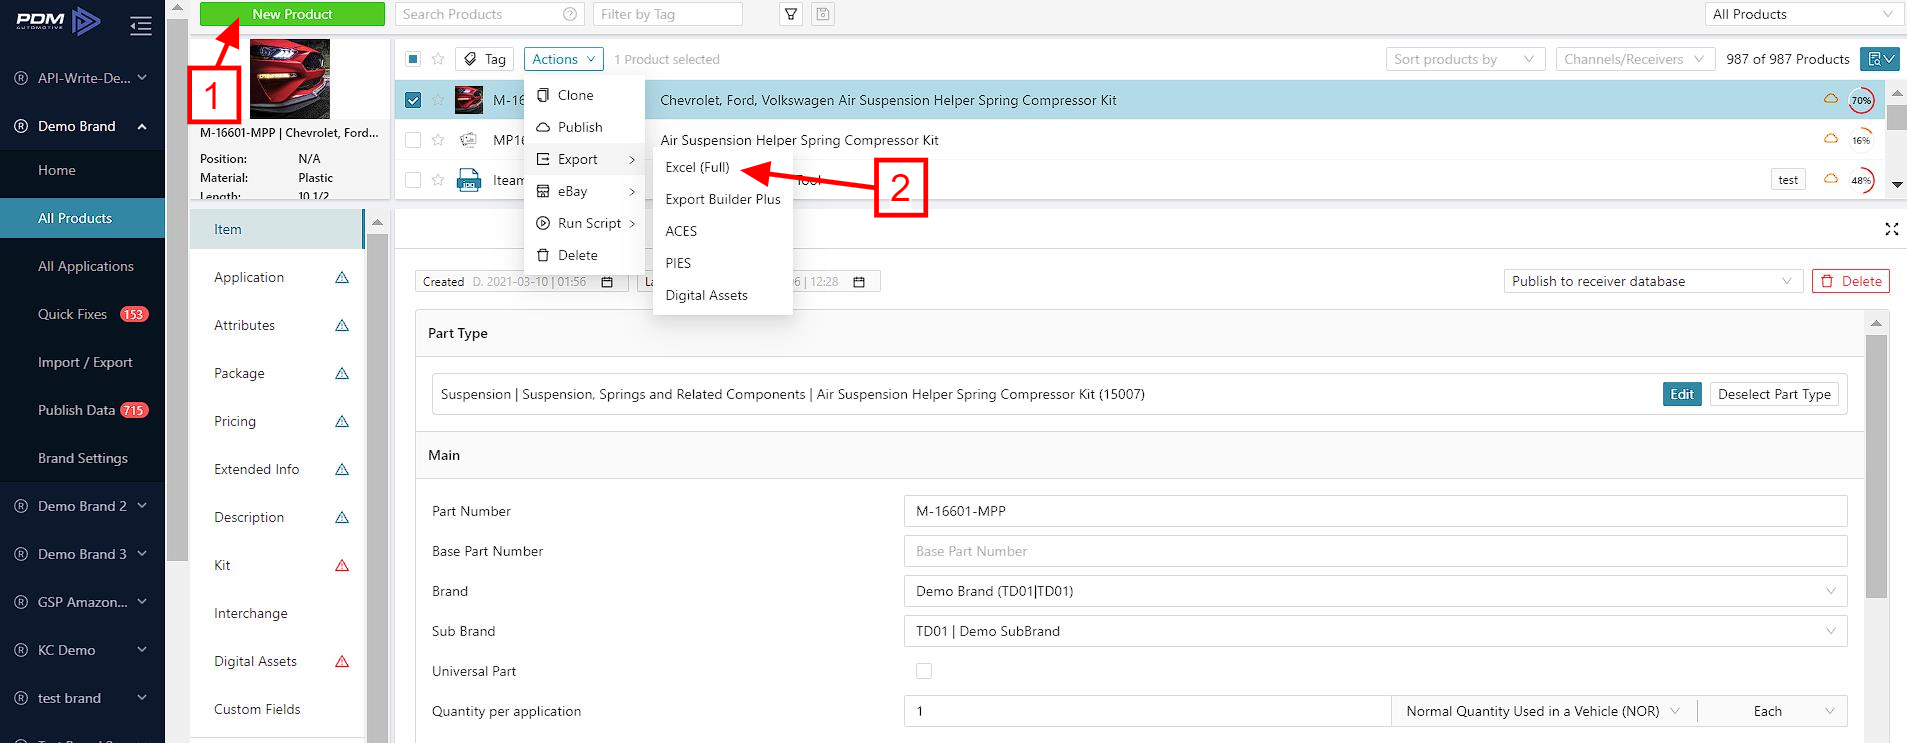This screenshot has height=743, width=1907.
Task: Open the Brand dropdown field
Action: tap(1375, 591)
